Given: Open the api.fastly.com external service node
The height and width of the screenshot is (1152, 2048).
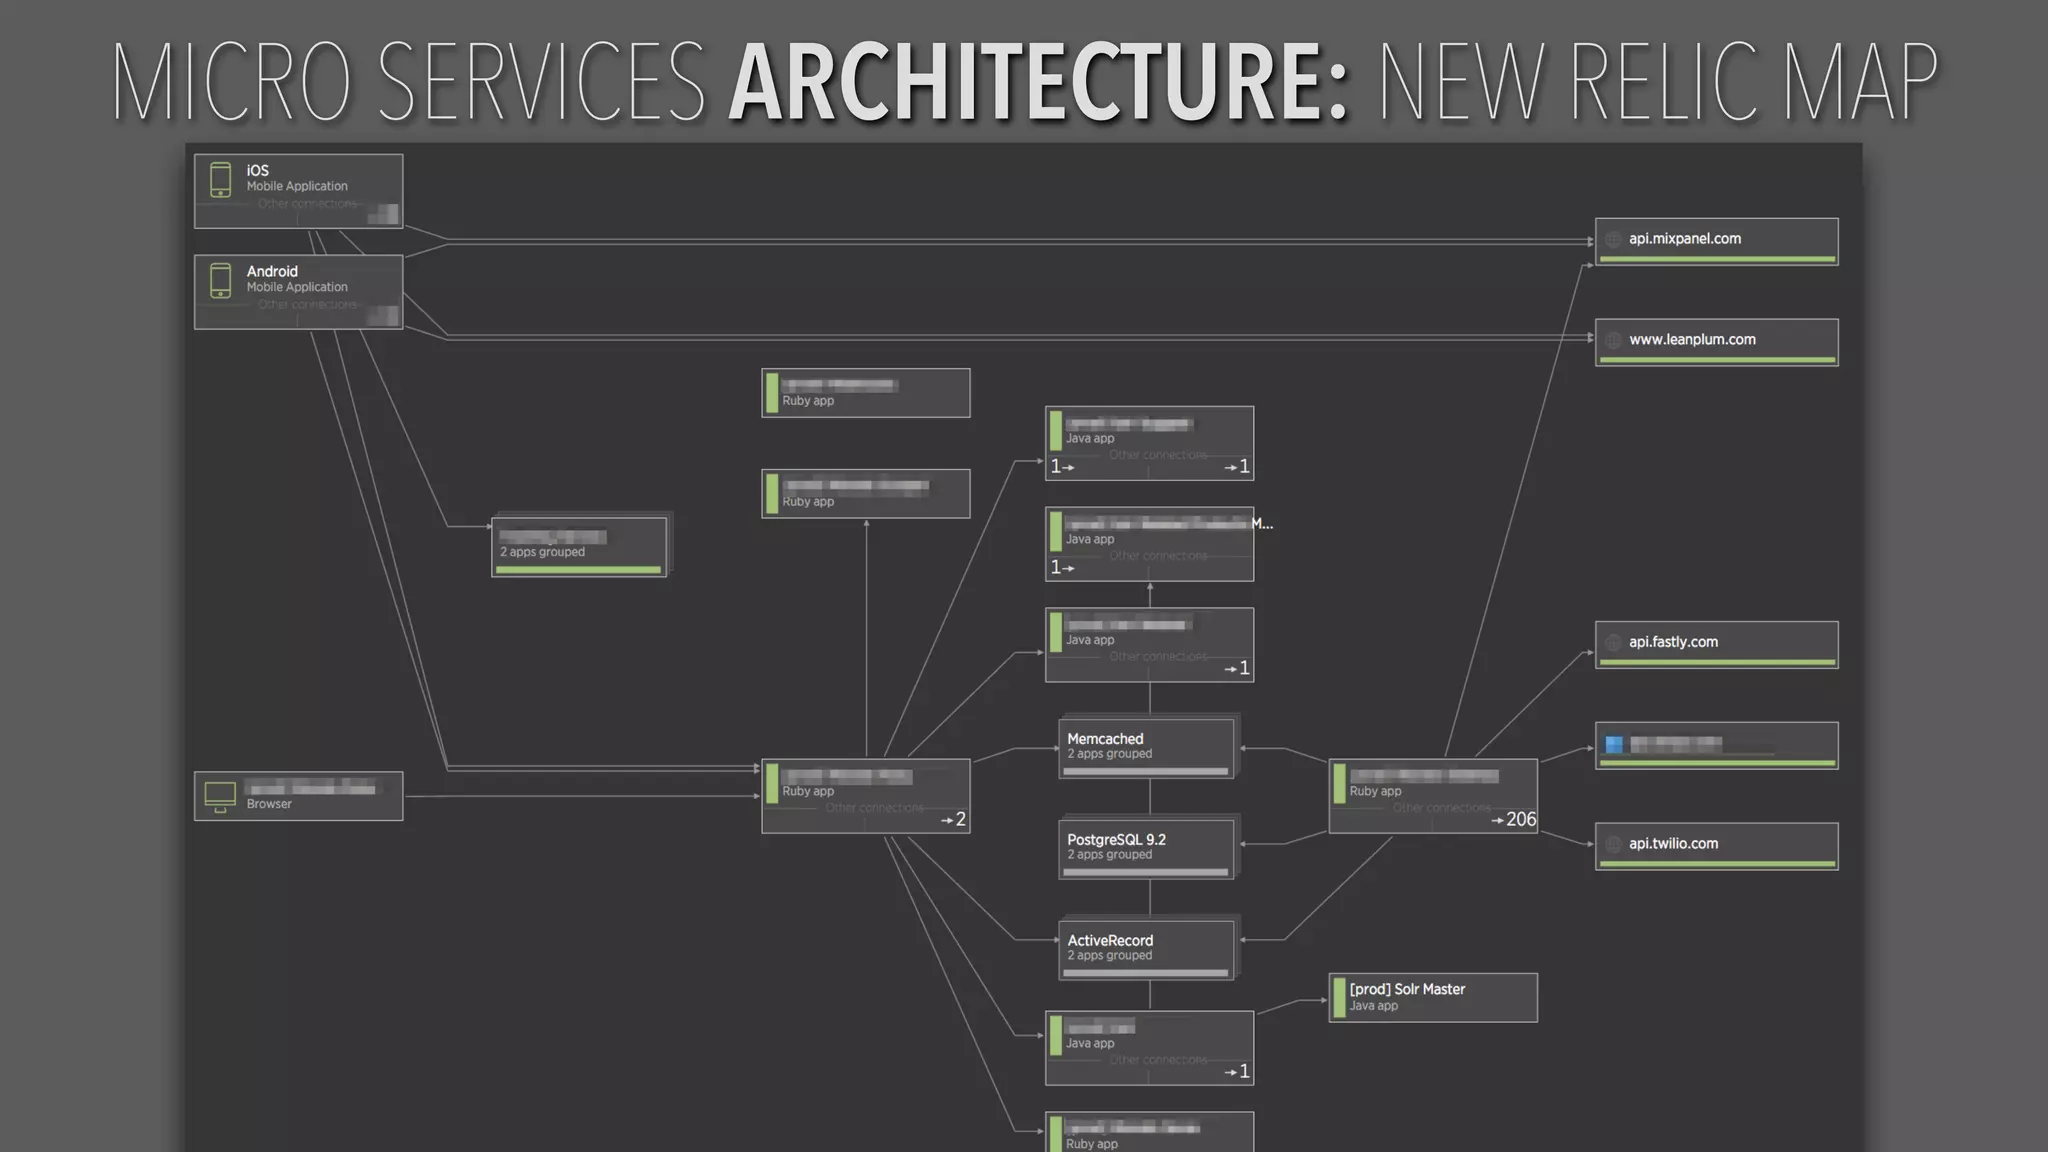Looking at the screenshot, I should 1716,644.
